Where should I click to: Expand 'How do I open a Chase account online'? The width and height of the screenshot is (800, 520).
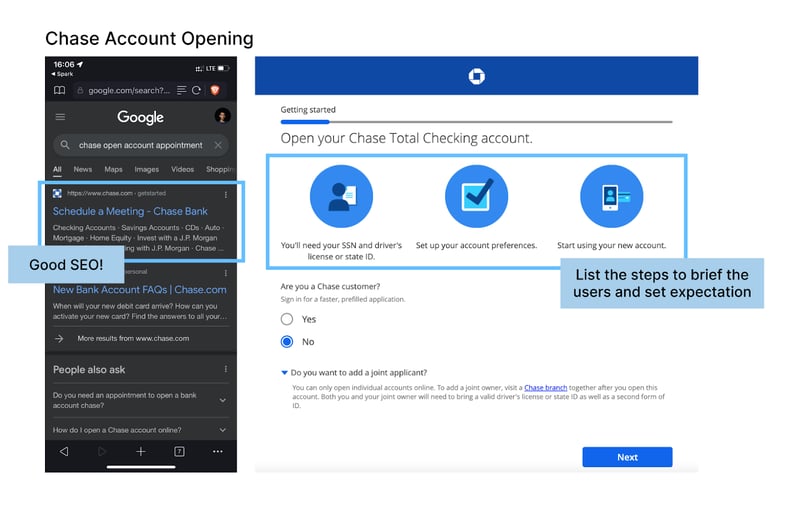[222, 430]
